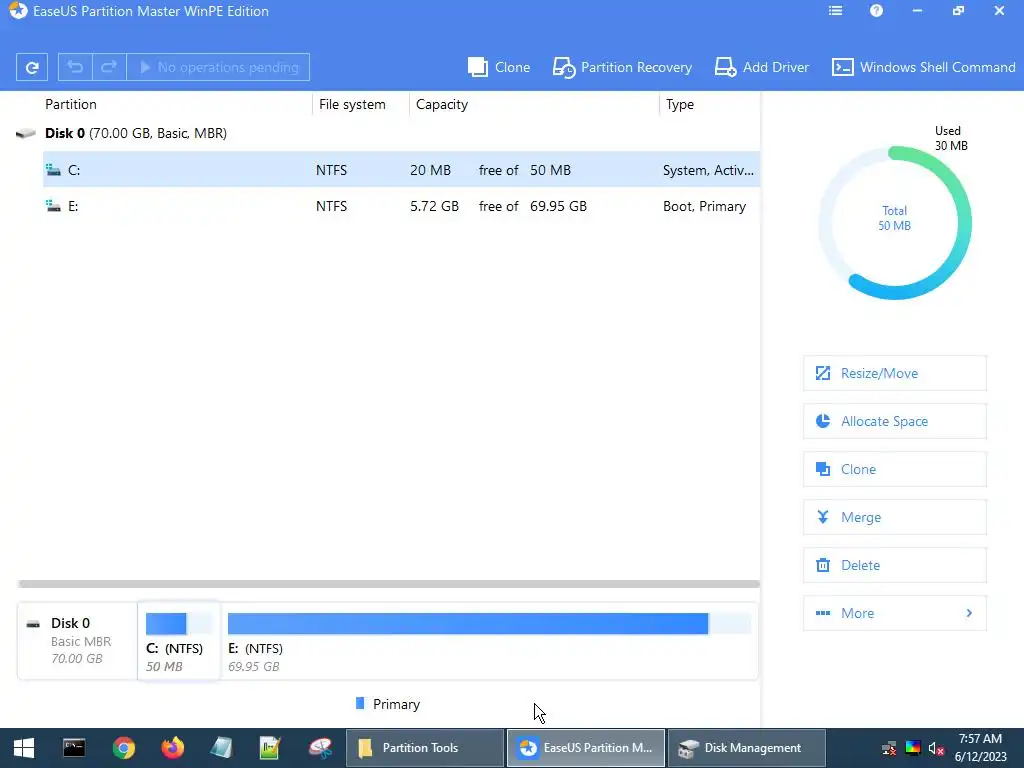Click Disk 0 Basic MBR label in disk map

[x=77, y=641]
